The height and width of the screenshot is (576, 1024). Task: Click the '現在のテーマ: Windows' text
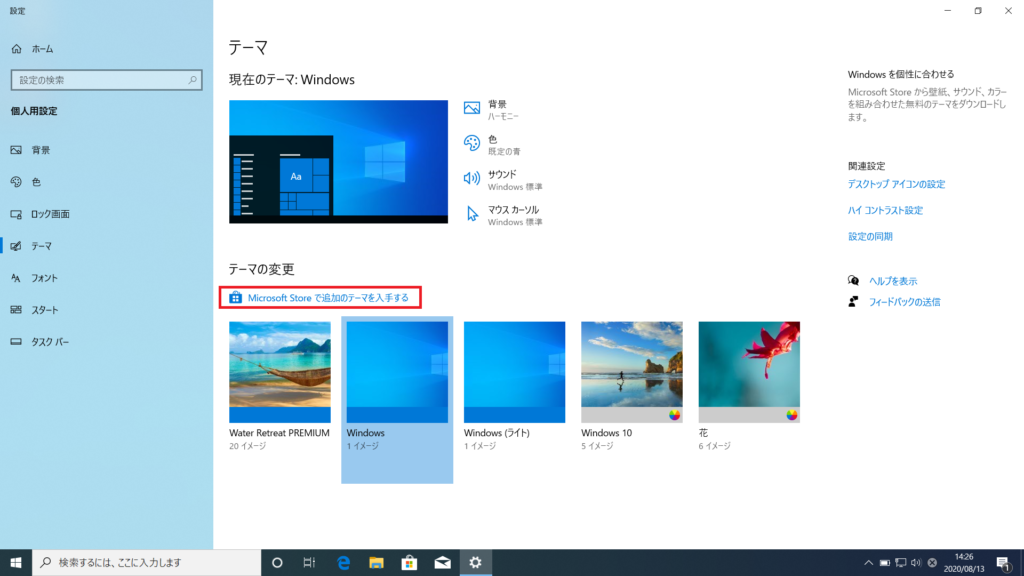[x=292, y=80]
